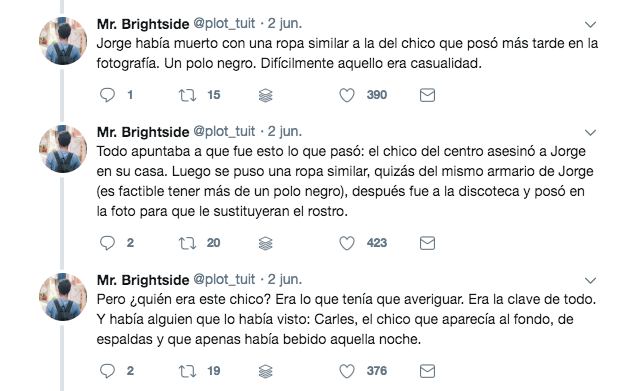Viewport: 638px width, 391px height.
Task: Retweet the tweet with 15 retweets
Action: 187,95
